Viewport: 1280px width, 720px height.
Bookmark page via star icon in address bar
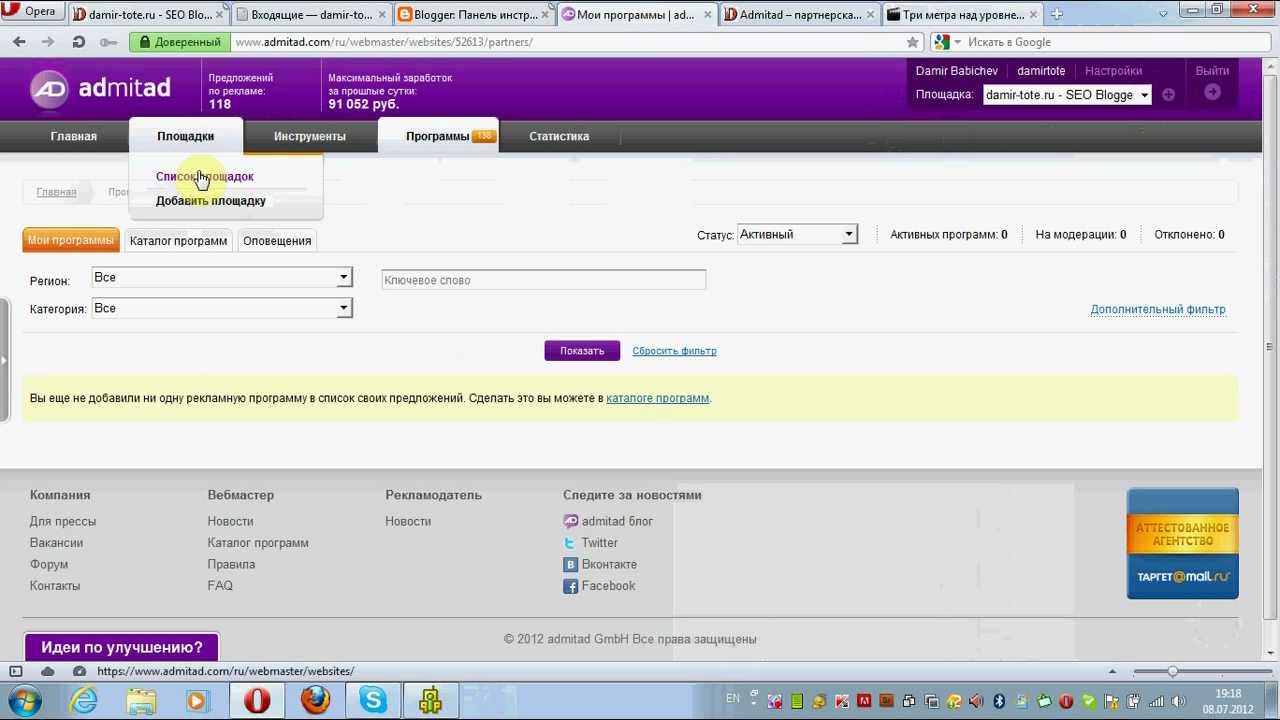coord(912,42)
